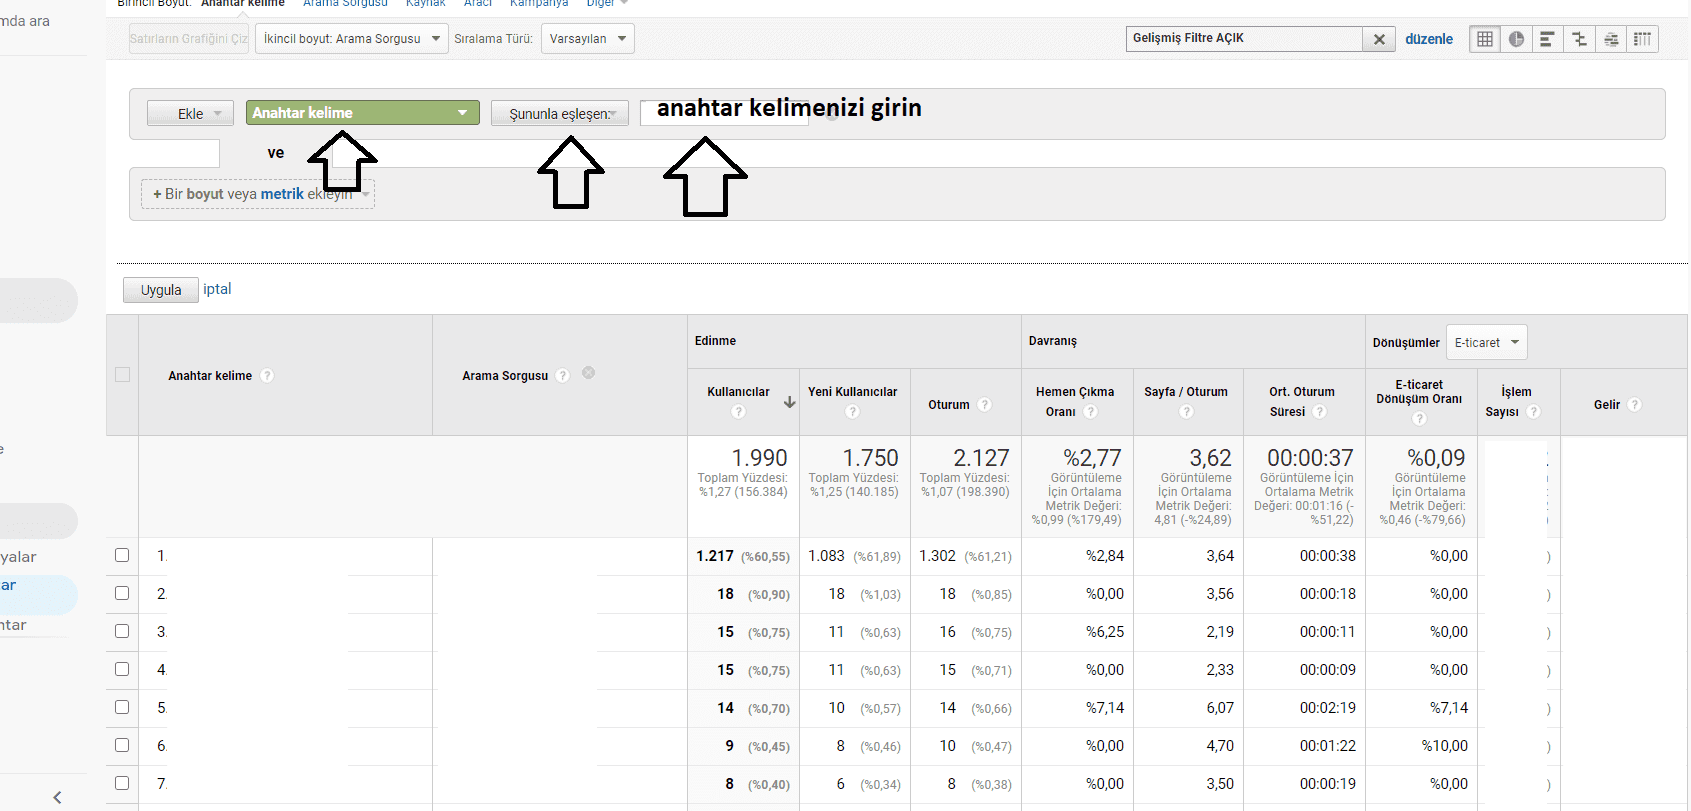Viewport: 1691px width, 811px height.
Task: Switch to the data table view icon
Action: (x=1485, y=39)
